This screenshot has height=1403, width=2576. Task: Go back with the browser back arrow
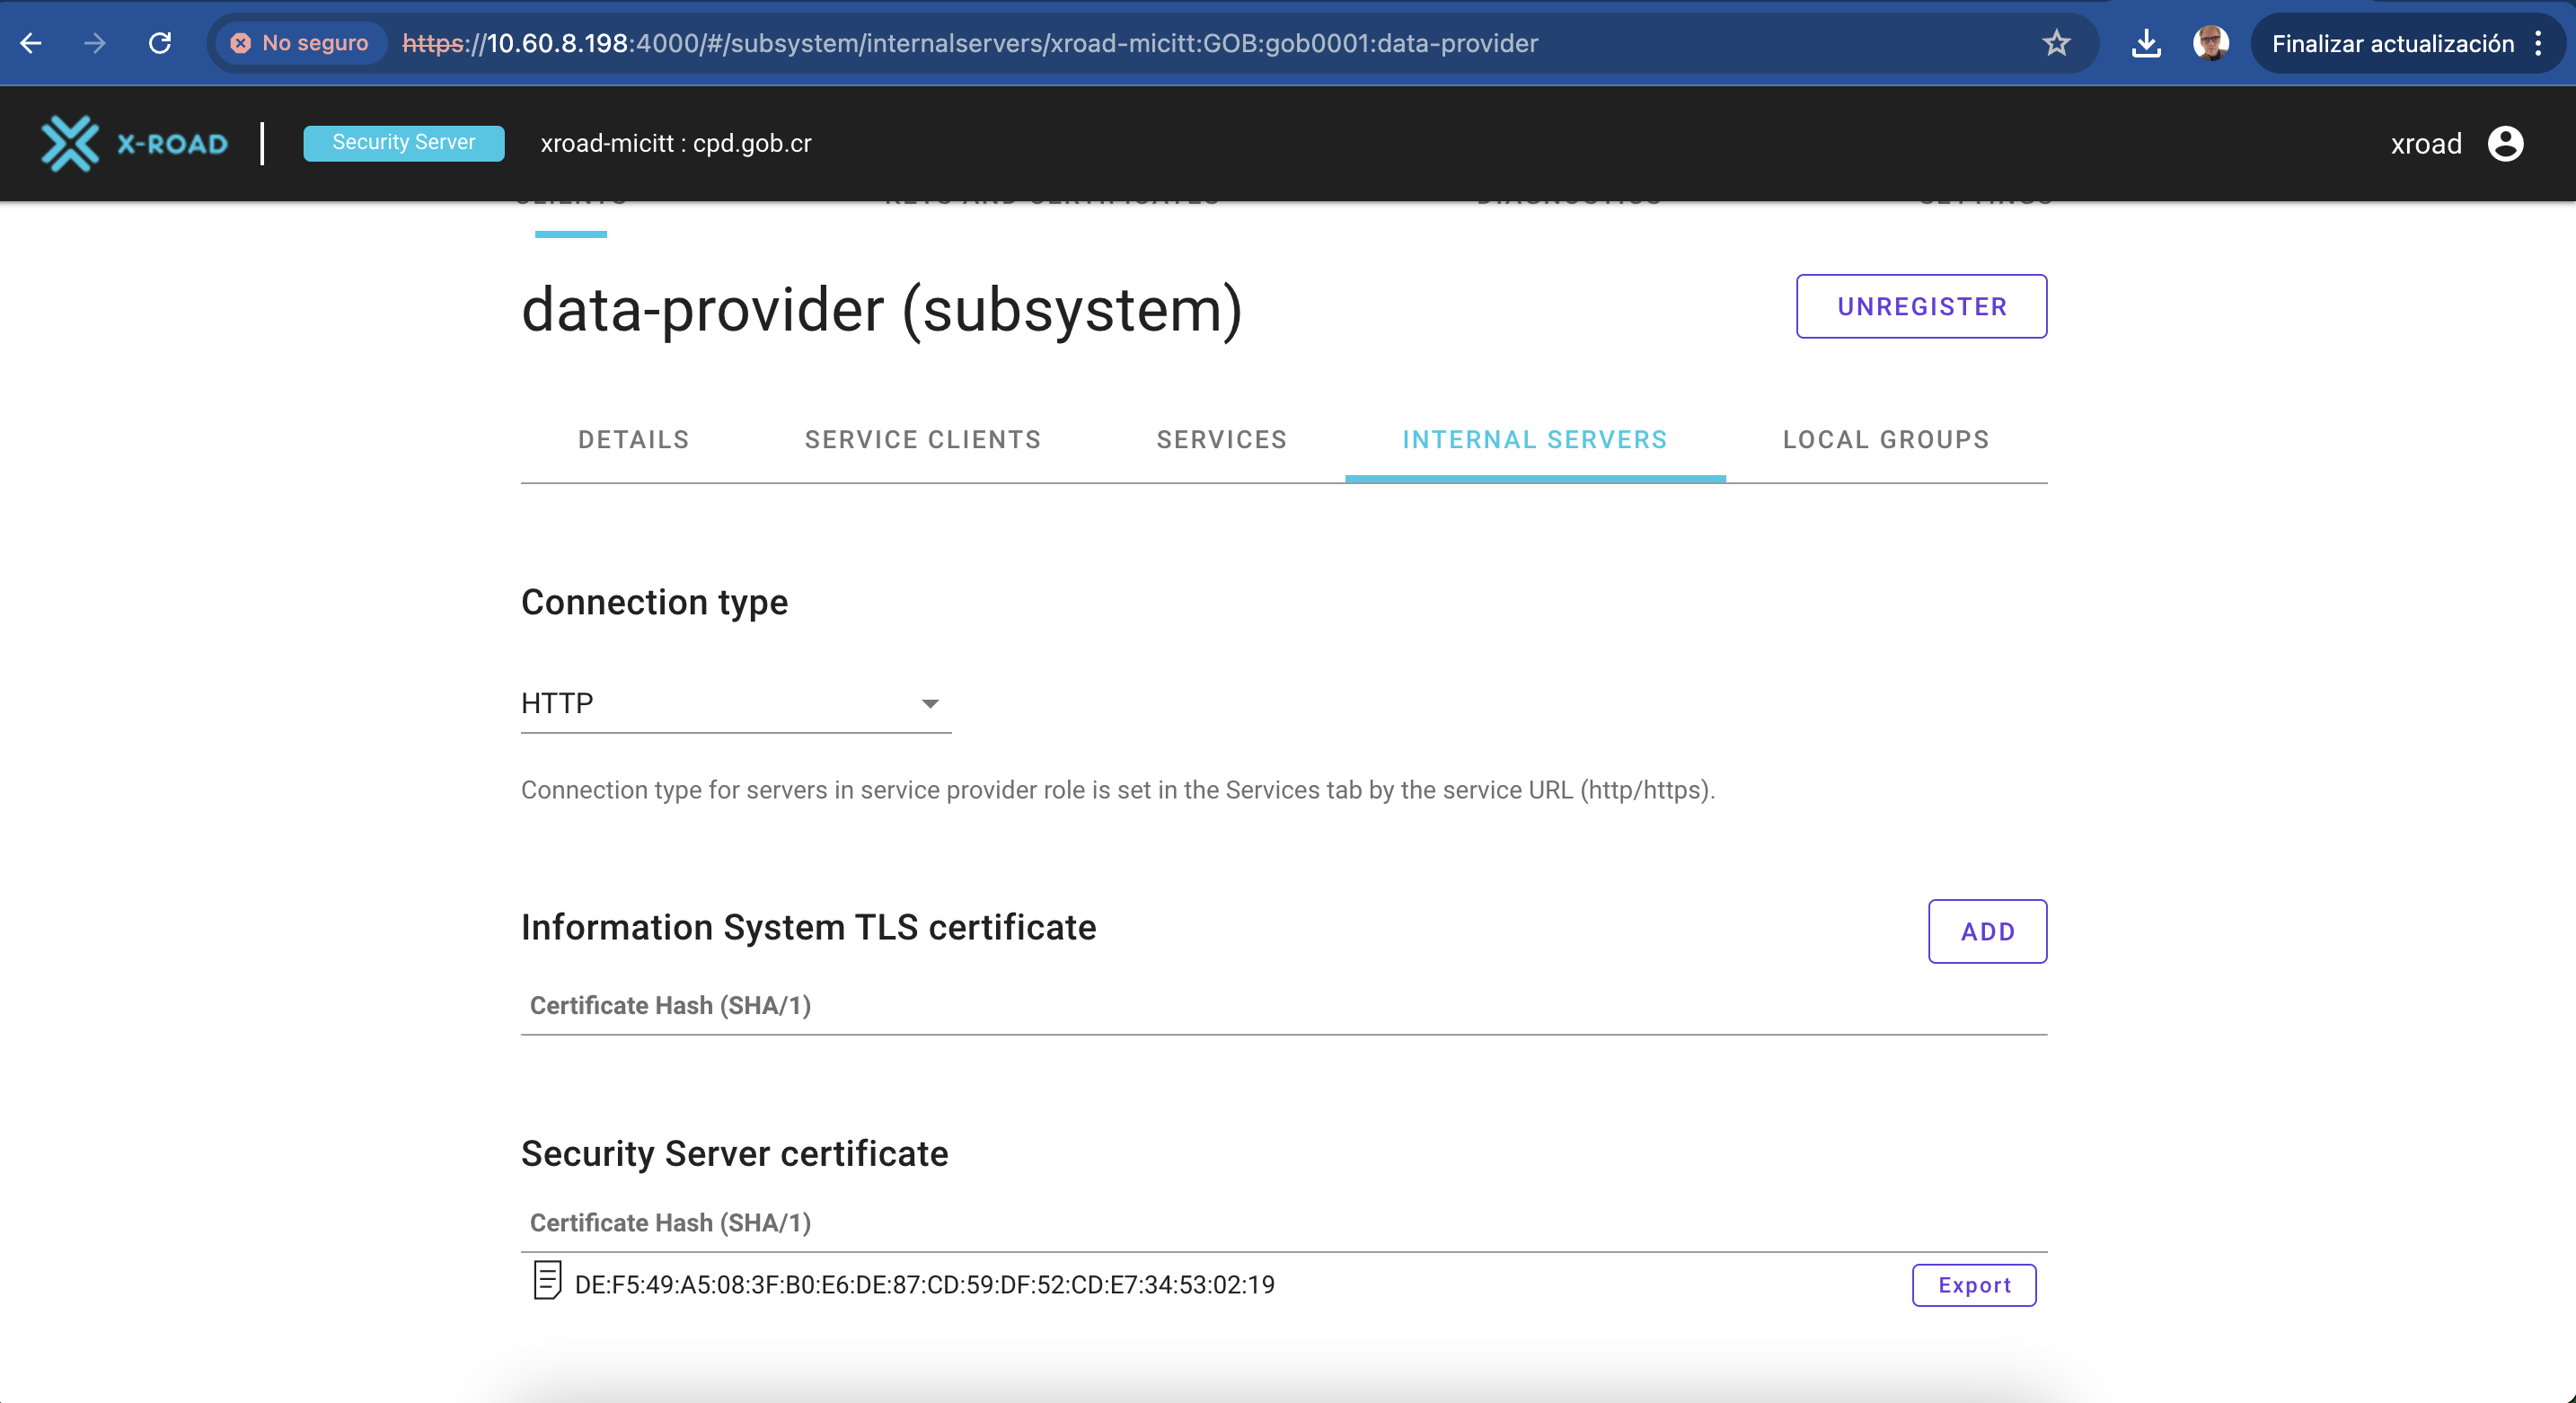tap(31, 43)
